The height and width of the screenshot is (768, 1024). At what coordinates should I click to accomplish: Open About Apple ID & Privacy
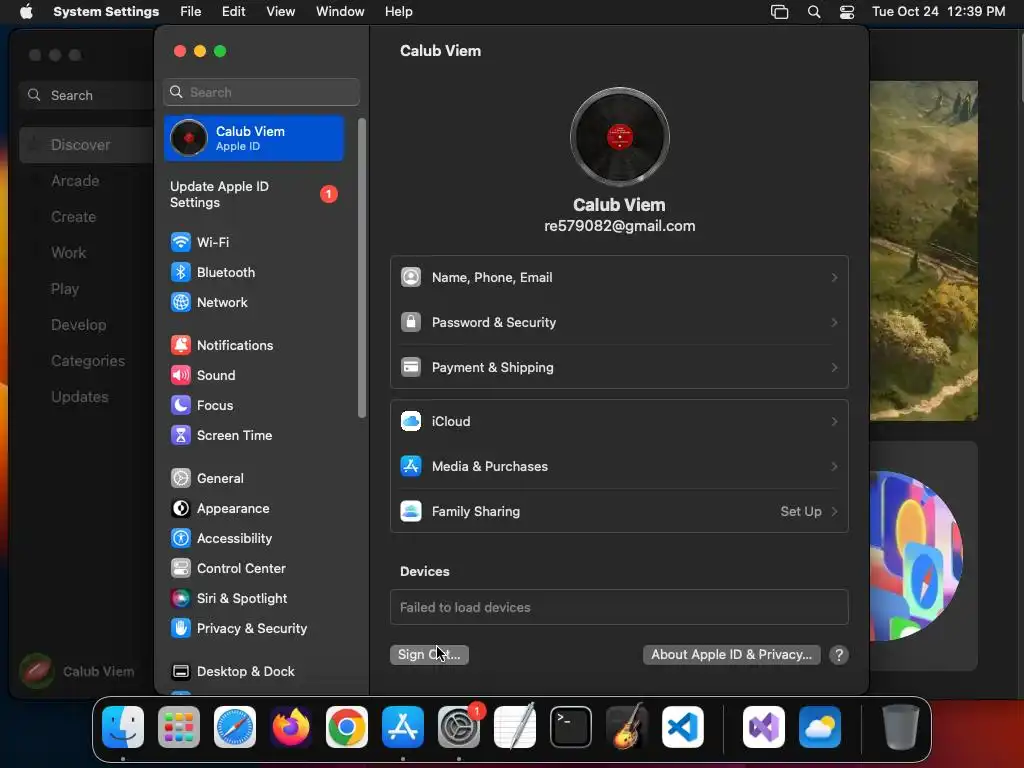[731, 655]
